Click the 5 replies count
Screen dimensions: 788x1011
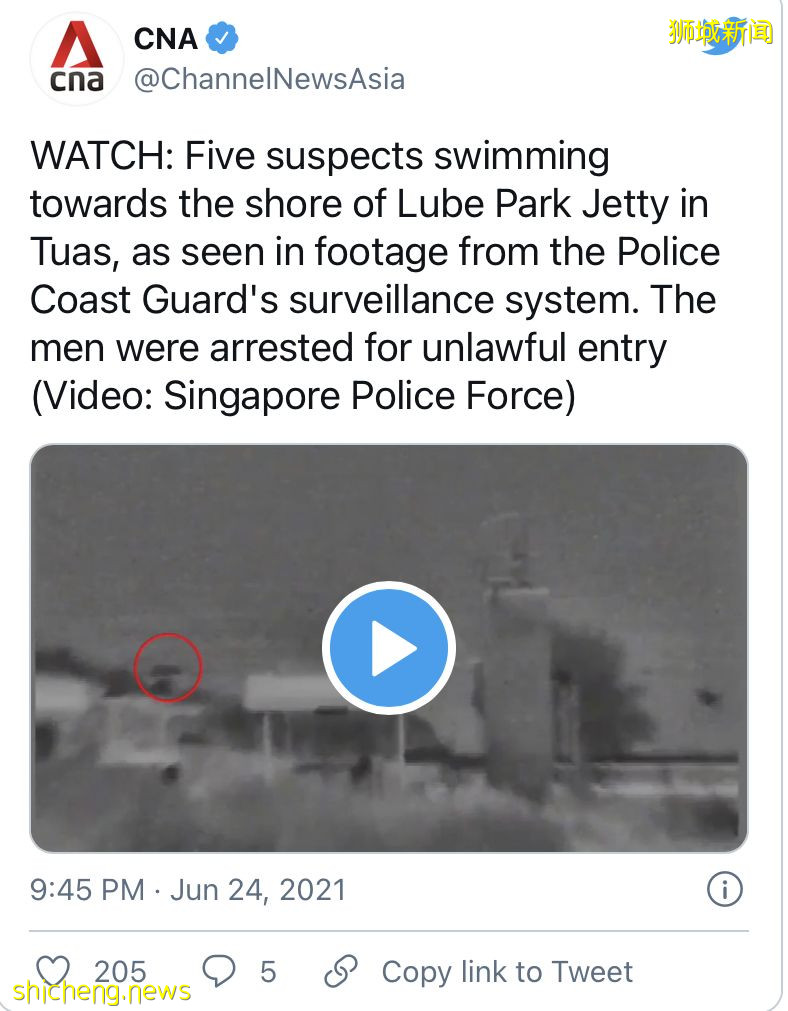(268, 972)
